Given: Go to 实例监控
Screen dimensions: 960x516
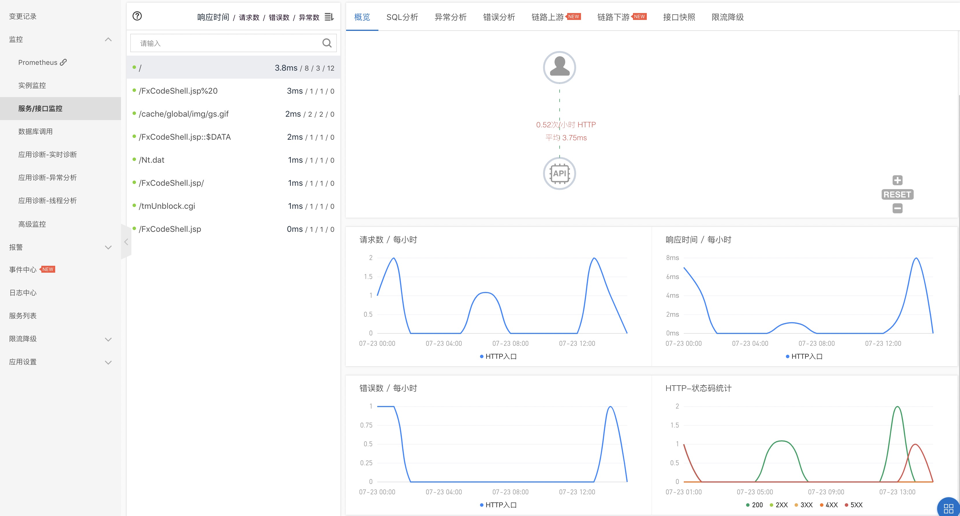Looking at the screenshot, I should click(x=32, y=86).
